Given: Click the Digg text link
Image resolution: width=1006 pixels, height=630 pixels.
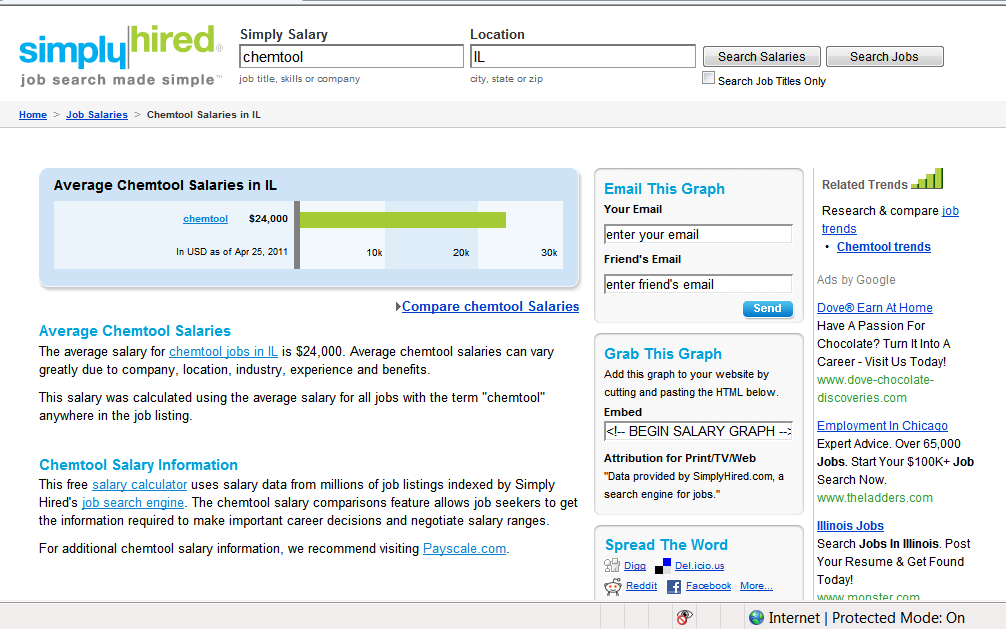Looking at the screenshot, I should [x=635, y=566].
